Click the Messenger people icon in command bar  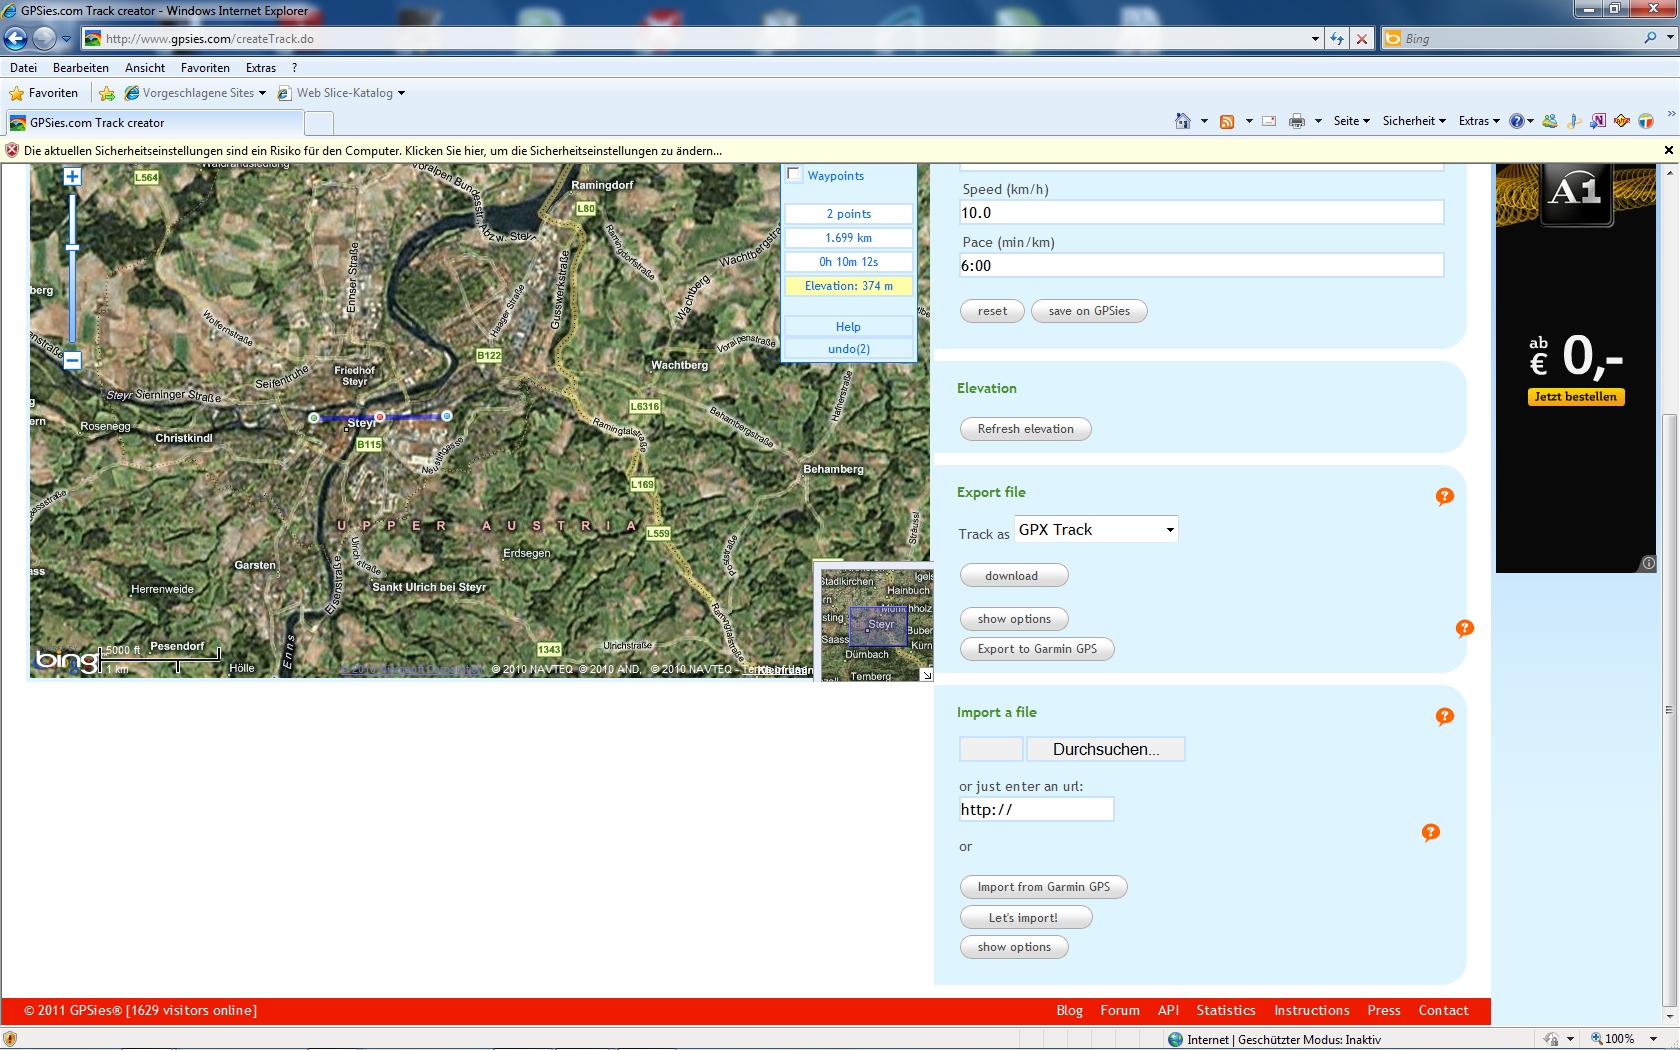coord(1550,121)
